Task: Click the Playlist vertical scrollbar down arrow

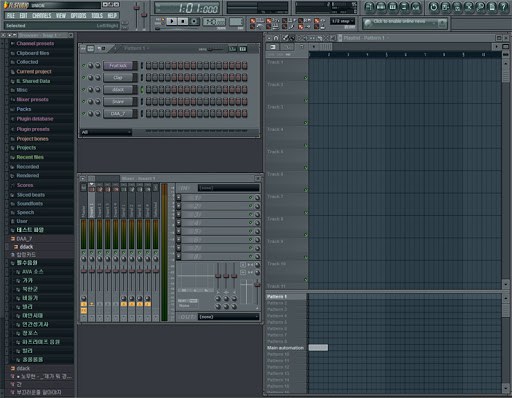Action: [x=506, y=284]
